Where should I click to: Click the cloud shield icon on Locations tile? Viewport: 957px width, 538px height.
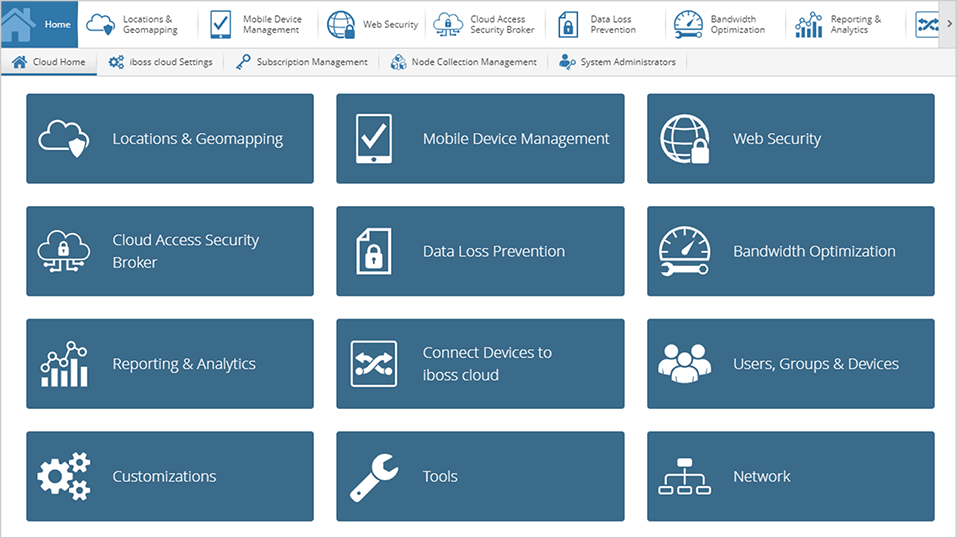[64, 139]
